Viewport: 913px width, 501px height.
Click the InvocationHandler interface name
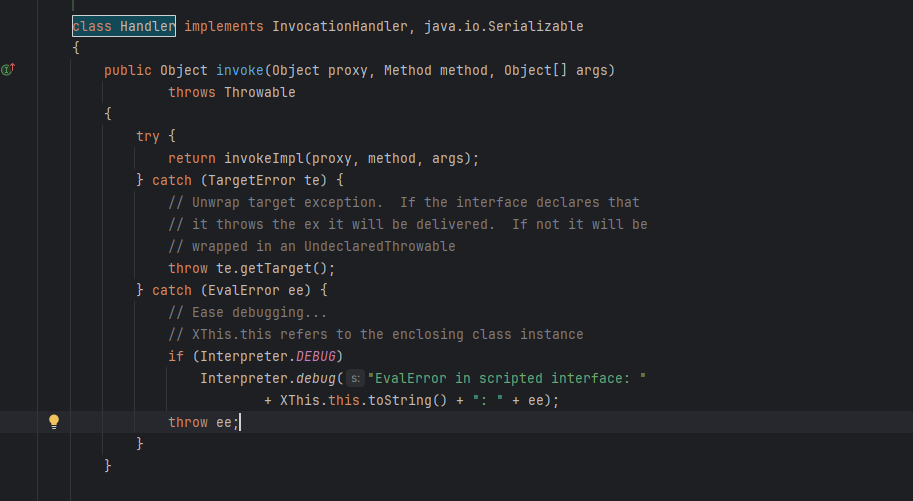click(x=335, y=26)
